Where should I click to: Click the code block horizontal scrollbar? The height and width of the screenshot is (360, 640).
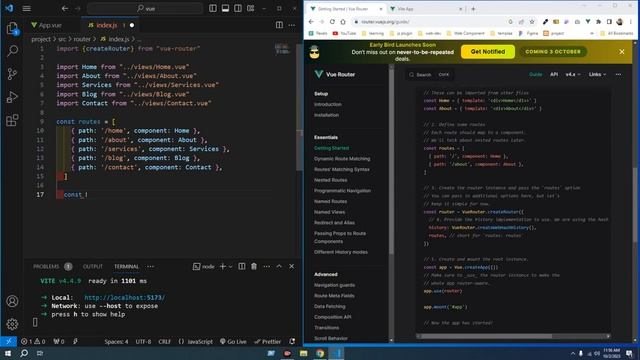[487, 336]
